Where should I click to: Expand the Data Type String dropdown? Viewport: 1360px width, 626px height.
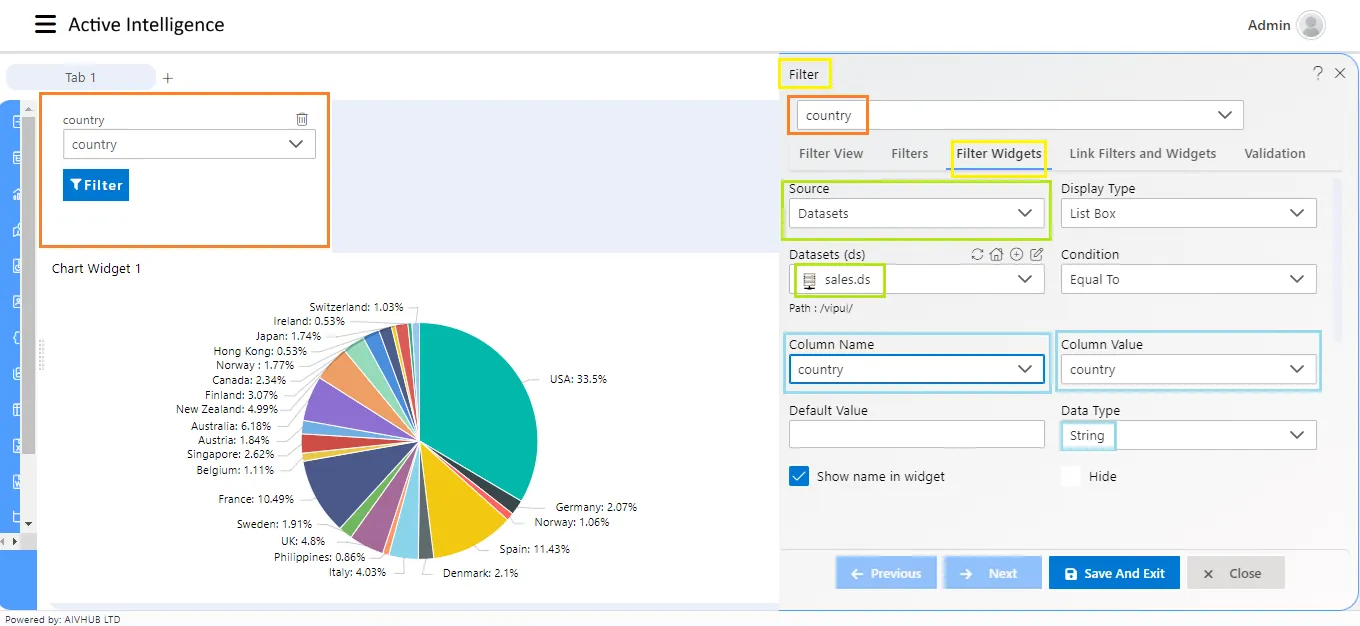coord(1189,435)
